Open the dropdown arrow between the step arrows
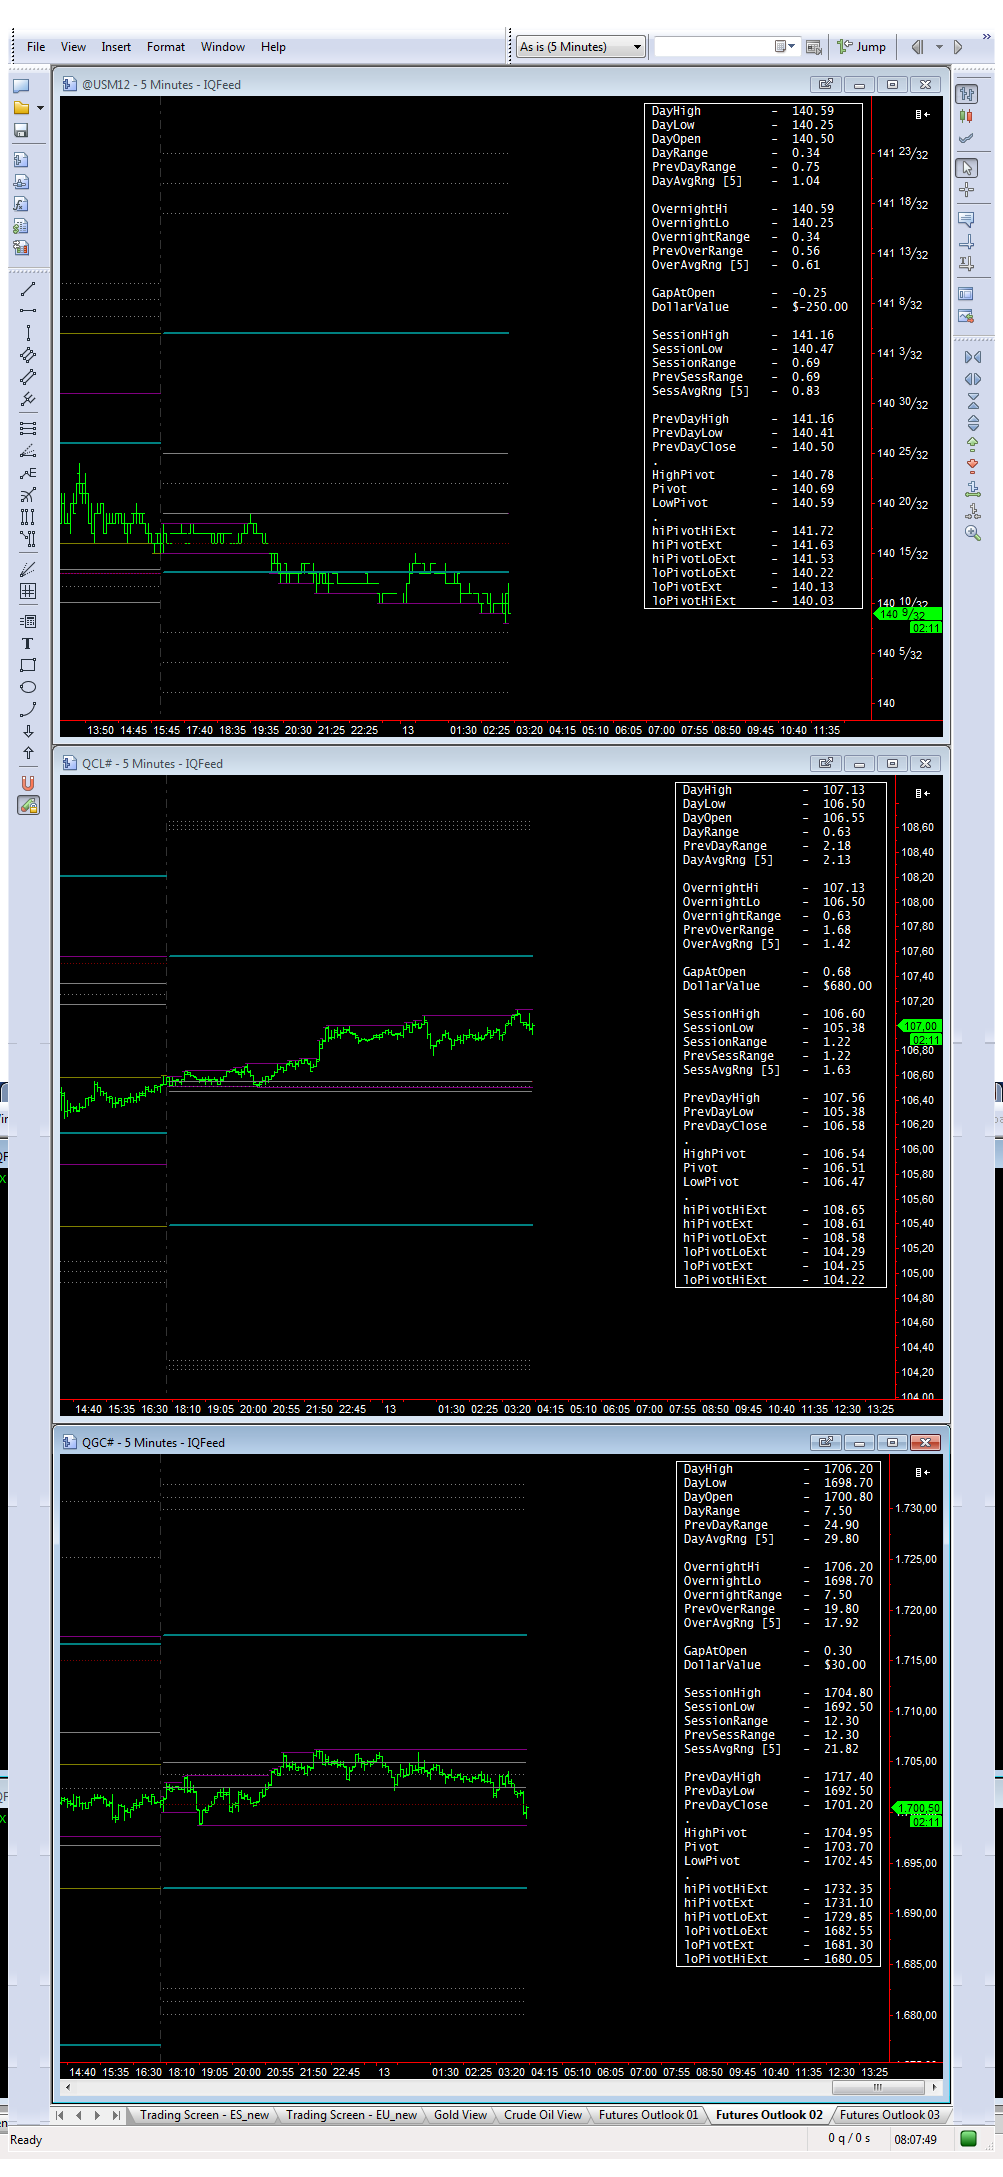1003x2177 pixels. (939, 47)
